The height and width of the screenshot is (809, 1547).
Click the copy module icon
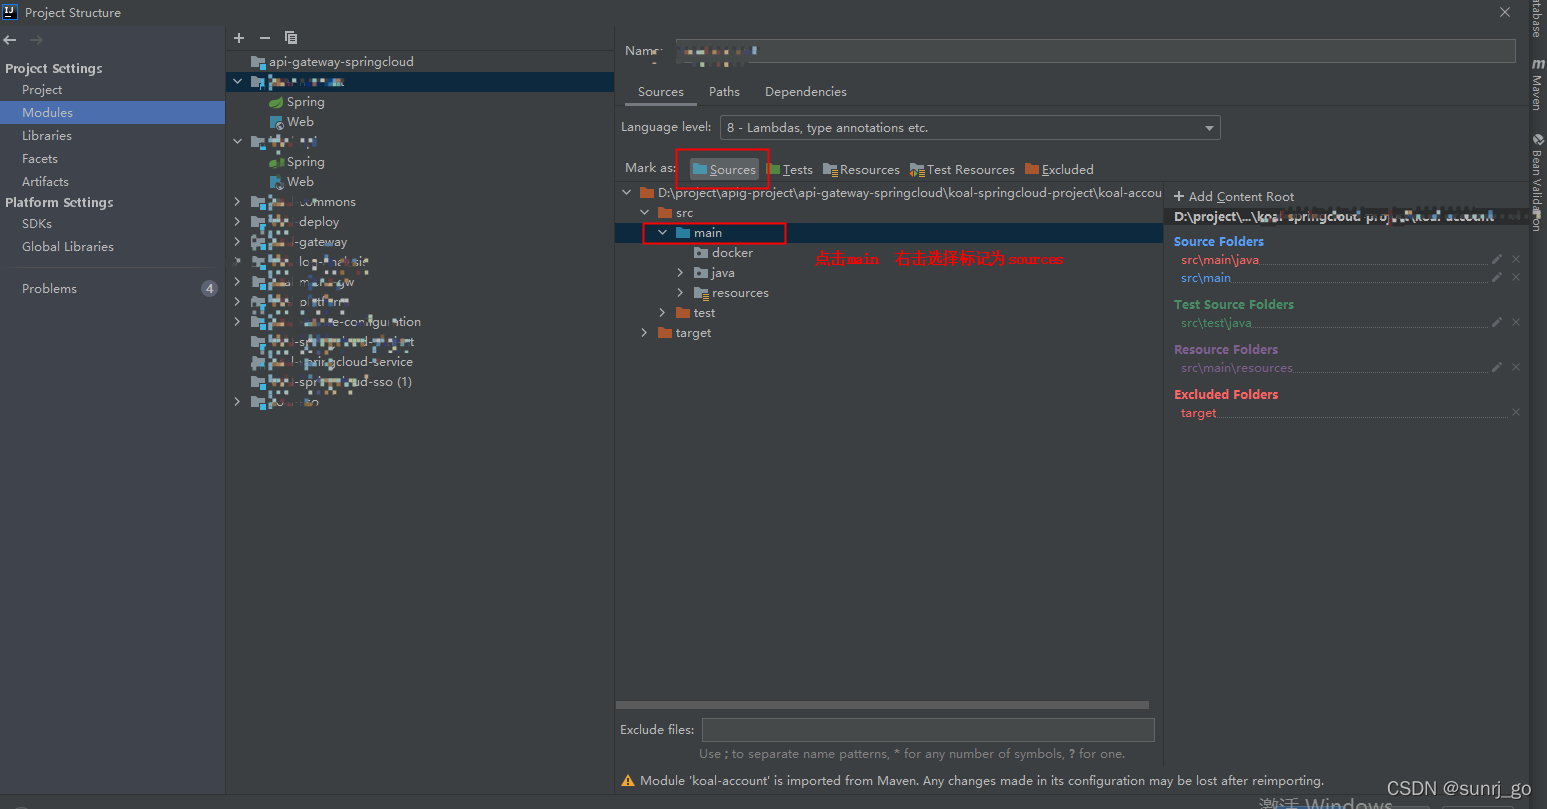291,38
